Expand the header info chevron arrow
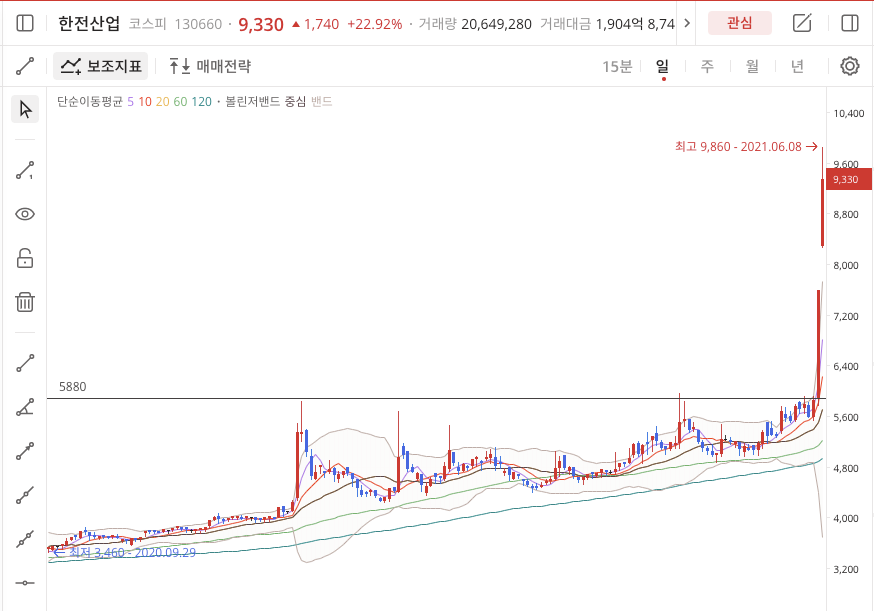 coord(687,23)
